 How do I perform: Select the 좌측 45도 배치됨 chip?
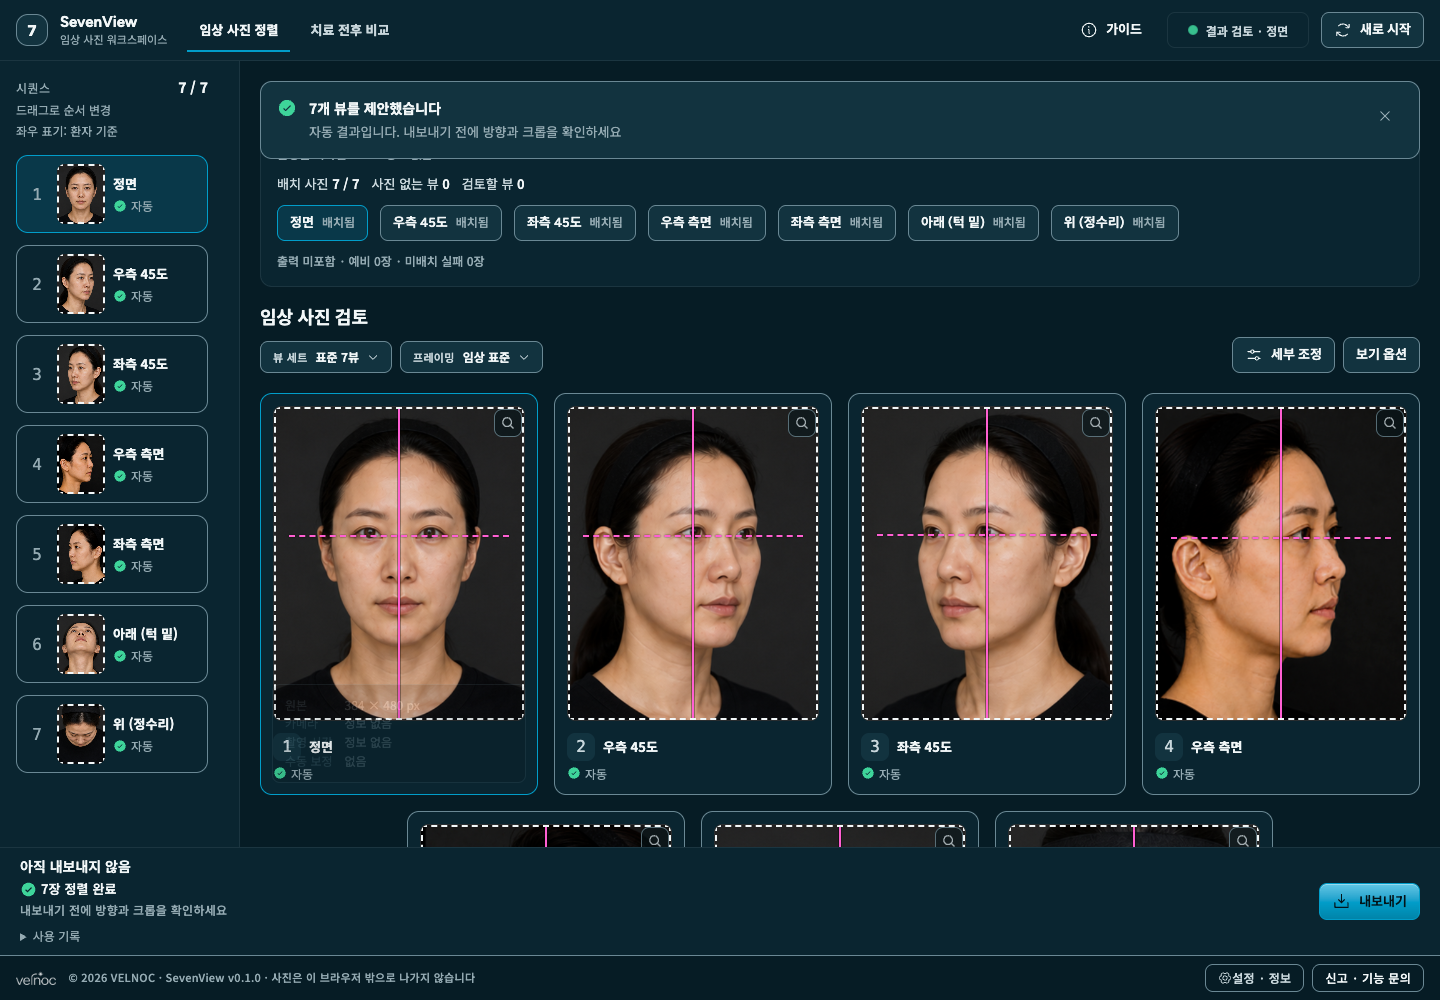coord(575,223)
